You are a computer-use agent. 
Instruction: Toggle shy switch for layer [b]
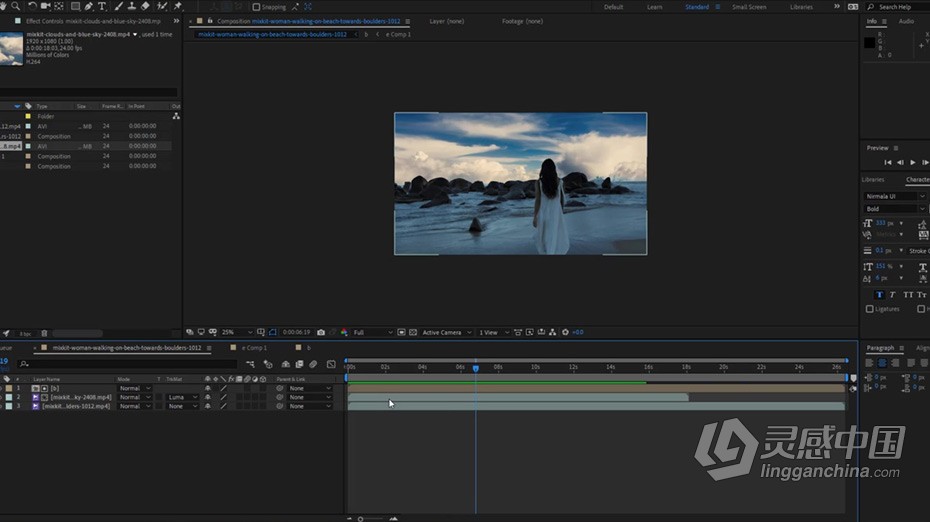[208, 388]
